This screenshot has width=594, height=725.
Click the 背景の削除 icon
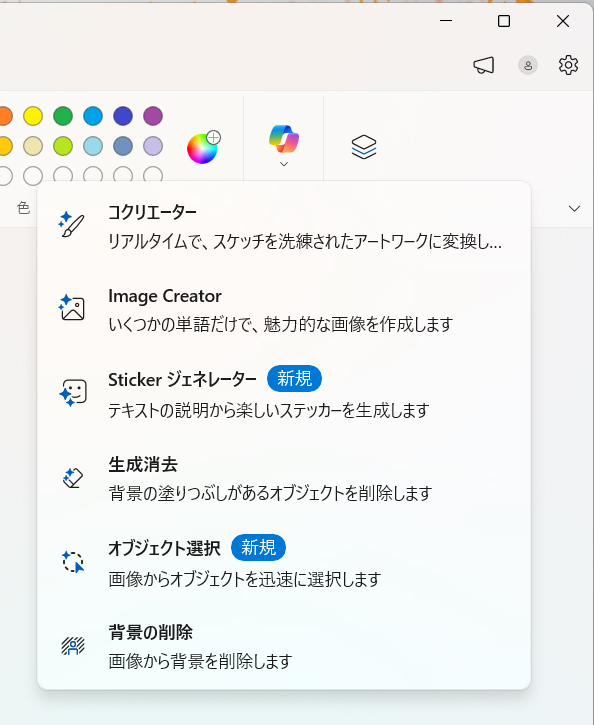point(73,646)
